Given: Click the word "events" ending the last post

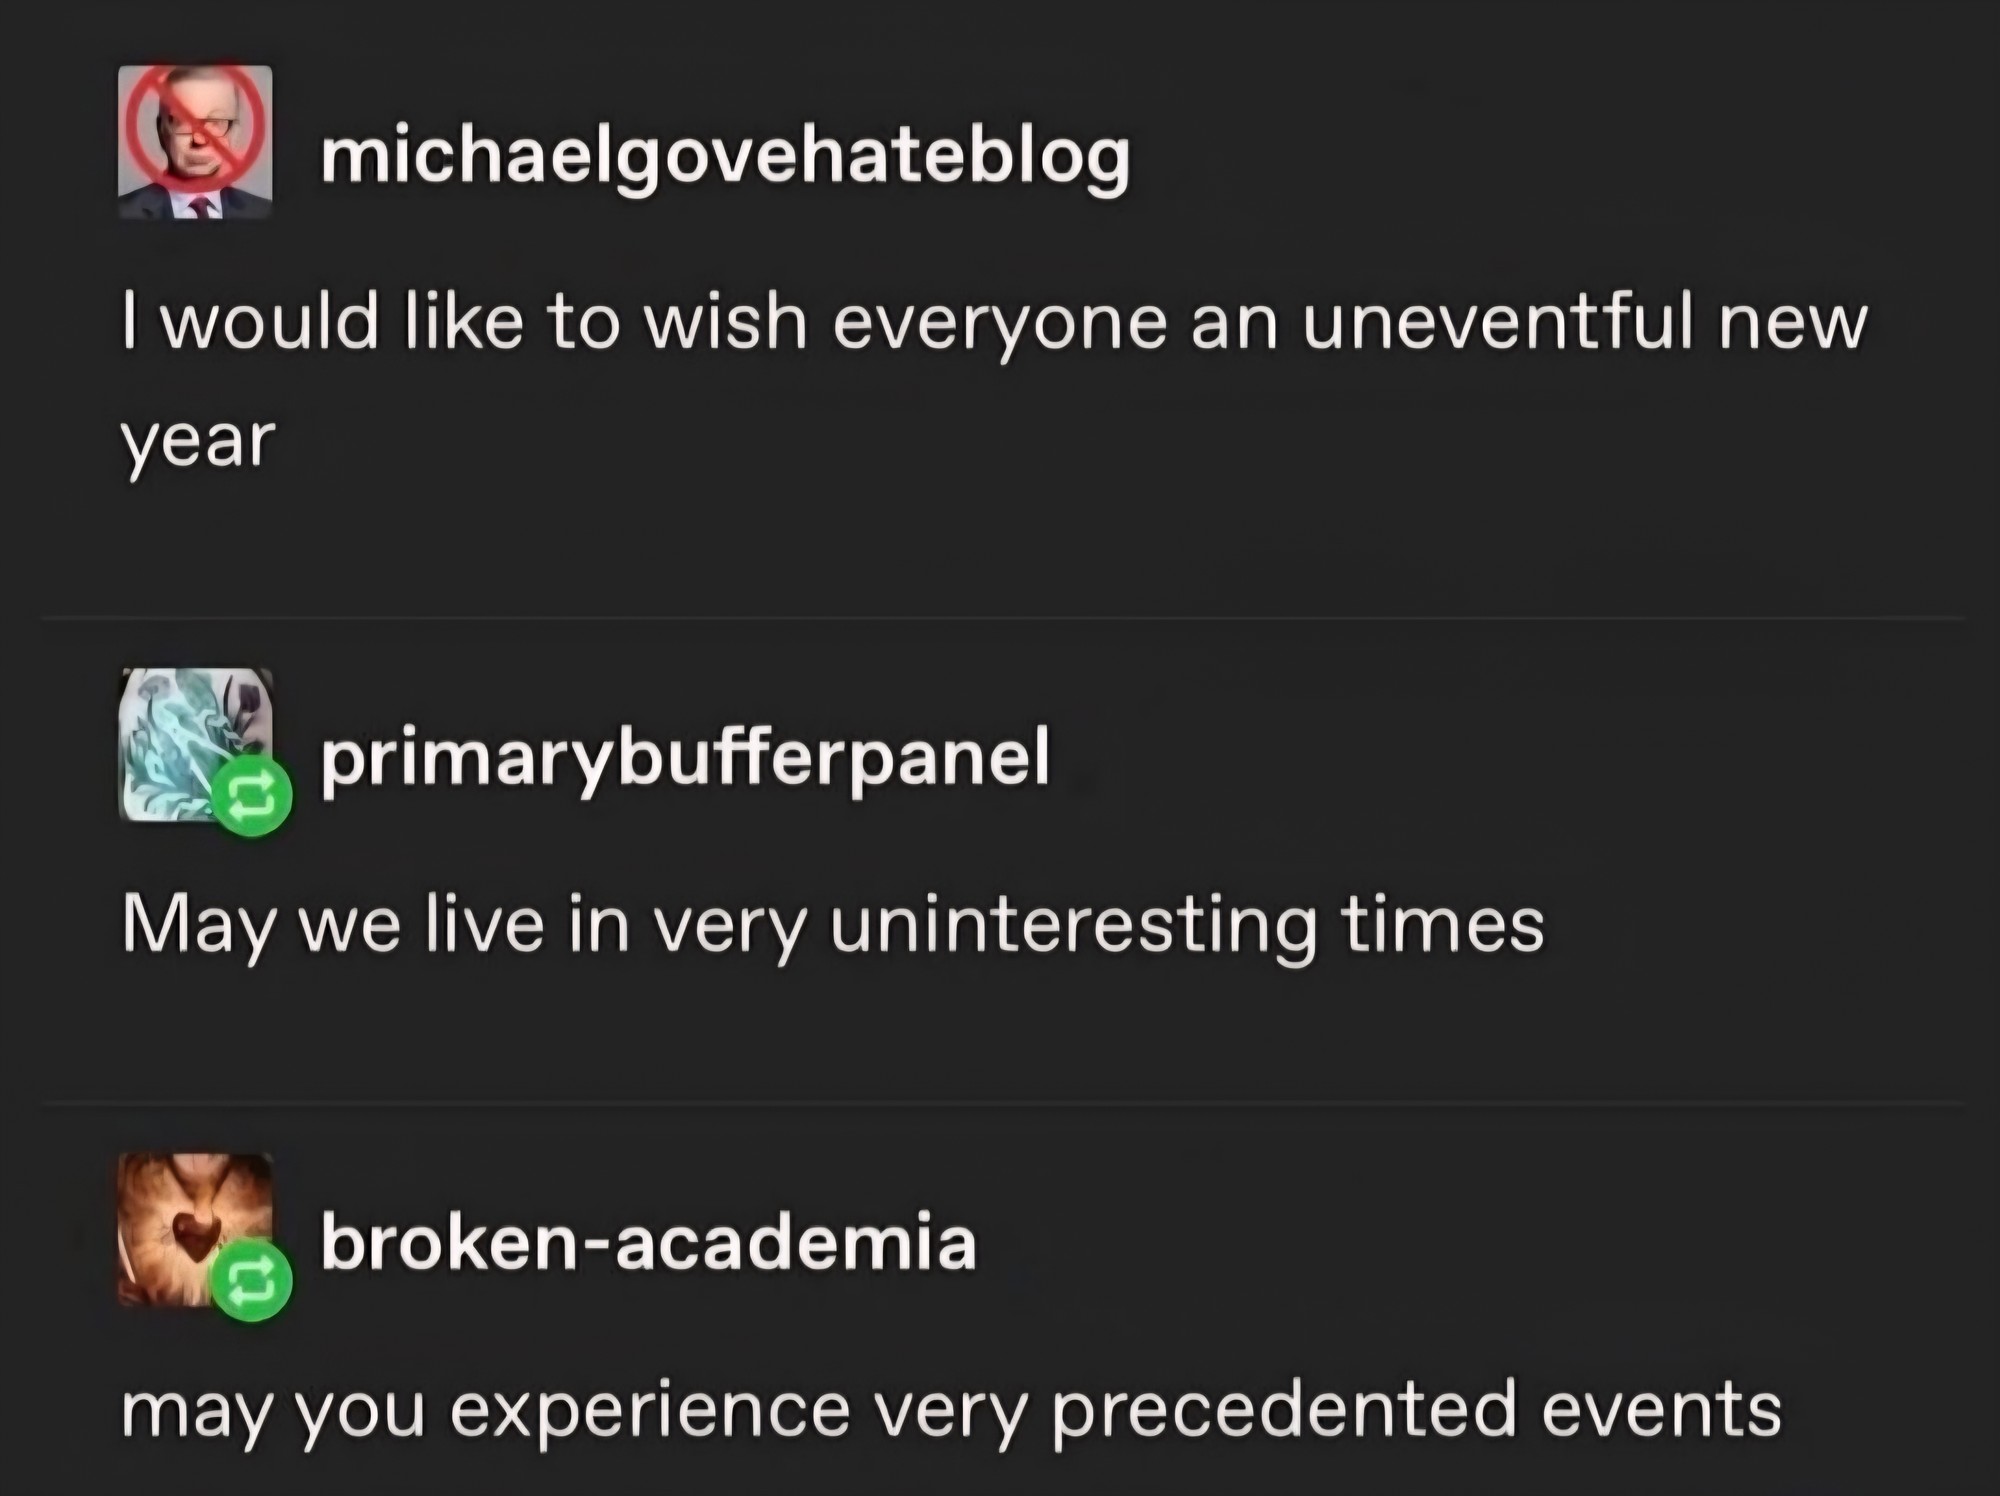Looking at the screenshot, I should pyautogui.click(x=1661, y=1410).
